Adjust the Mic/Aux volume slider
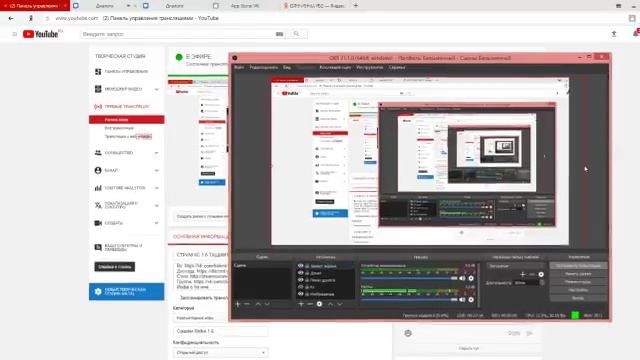Image resolution: width=640 pixels, height=360 pixels. tap(409, 300)
